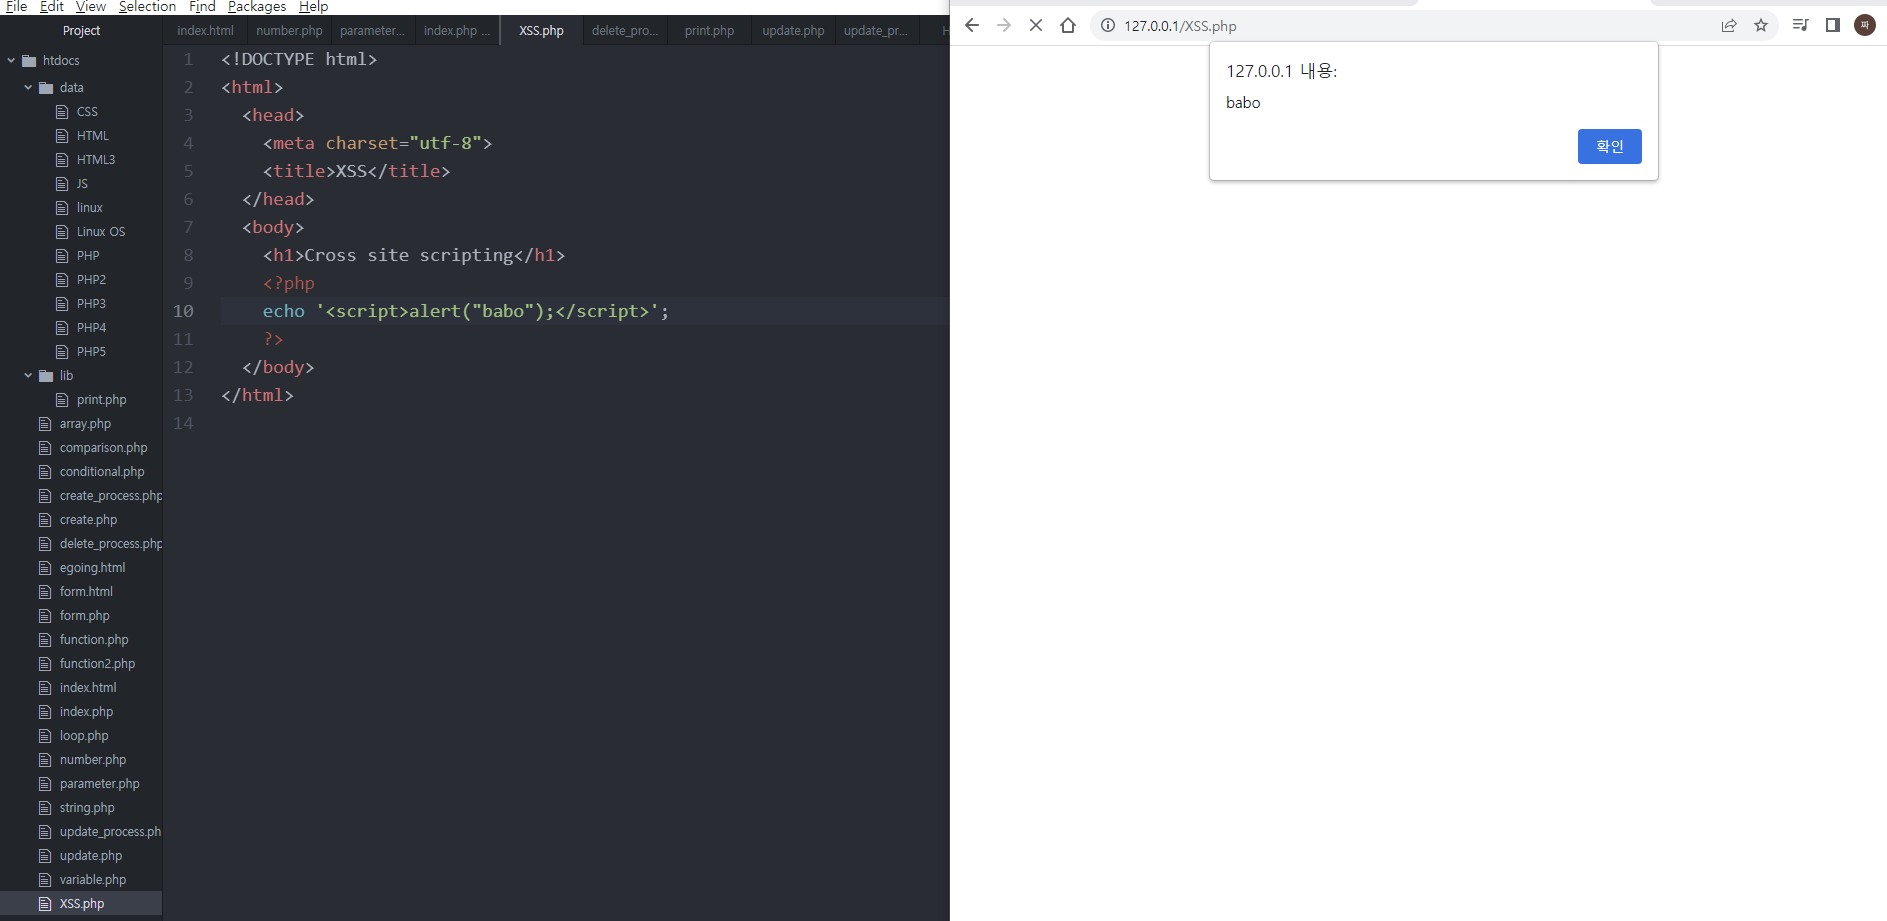Viewport: 1887px width, 921px height.
Task: Open the Help menu
Action: pyautogui.click(x=313, y=6)
